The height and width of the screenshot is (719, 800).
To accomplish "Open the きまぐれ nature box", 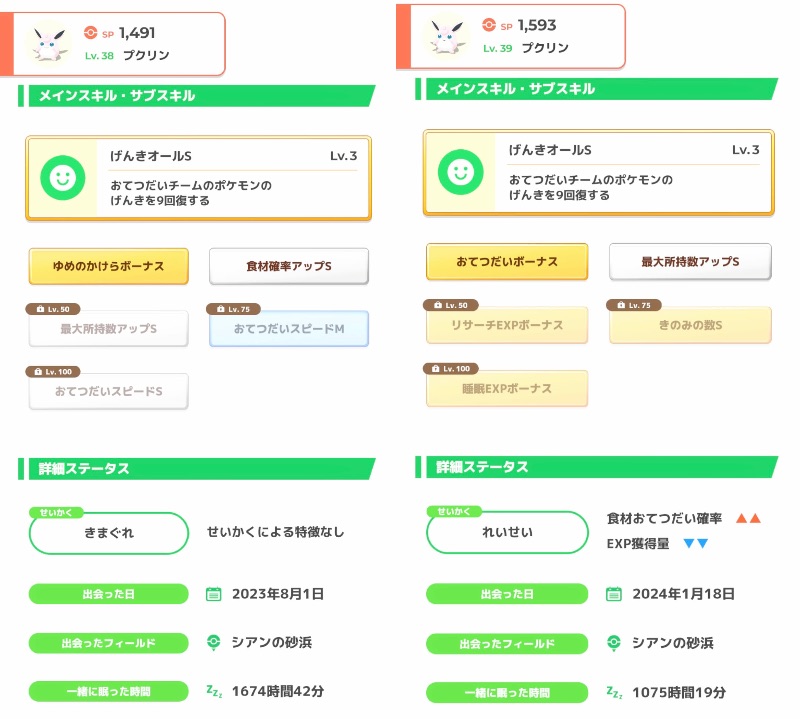I will (x=109, y=533).
